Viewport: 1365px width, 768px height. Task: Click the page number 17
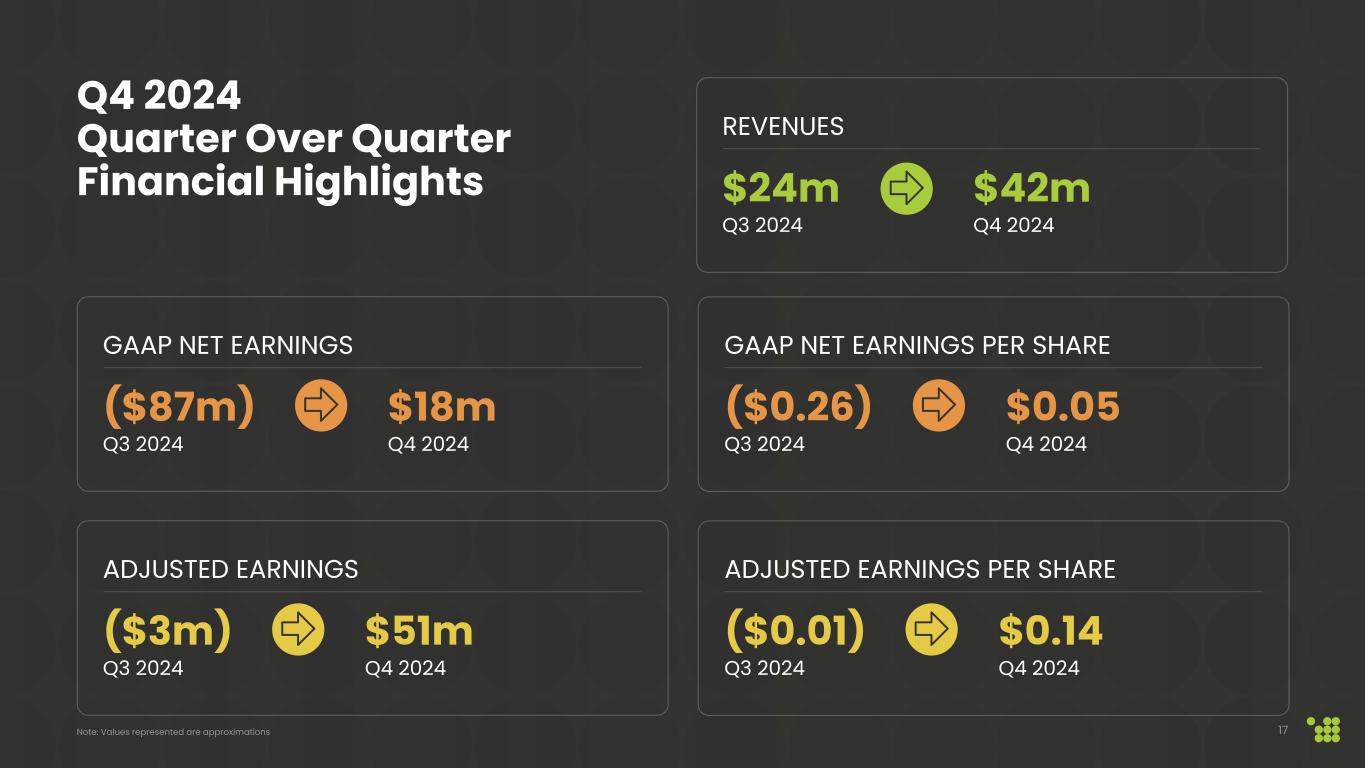pos(1283,730)
